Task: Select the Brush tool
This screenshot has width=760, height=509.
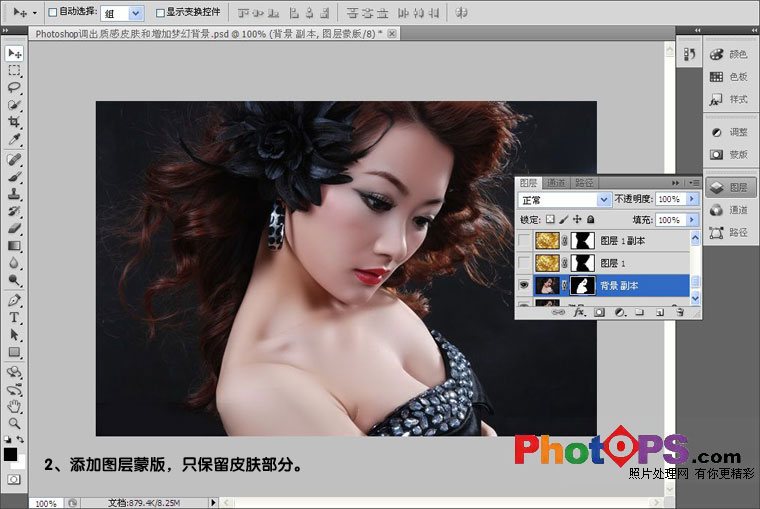Action: pos(15,177)
